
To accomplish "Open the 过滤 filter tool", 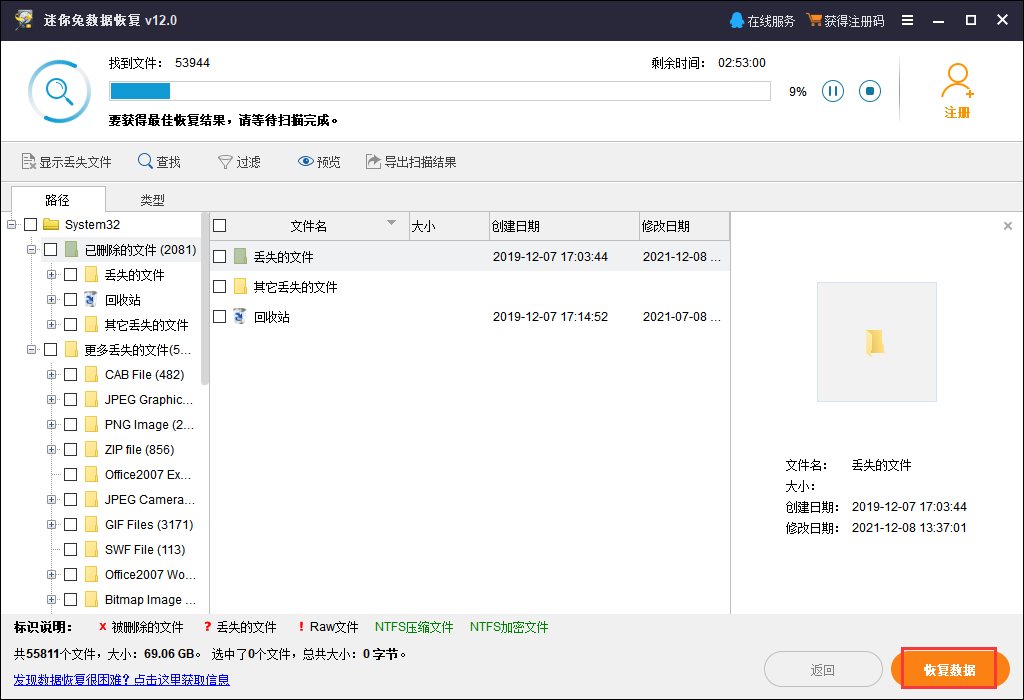I will (x=239, y=161).
